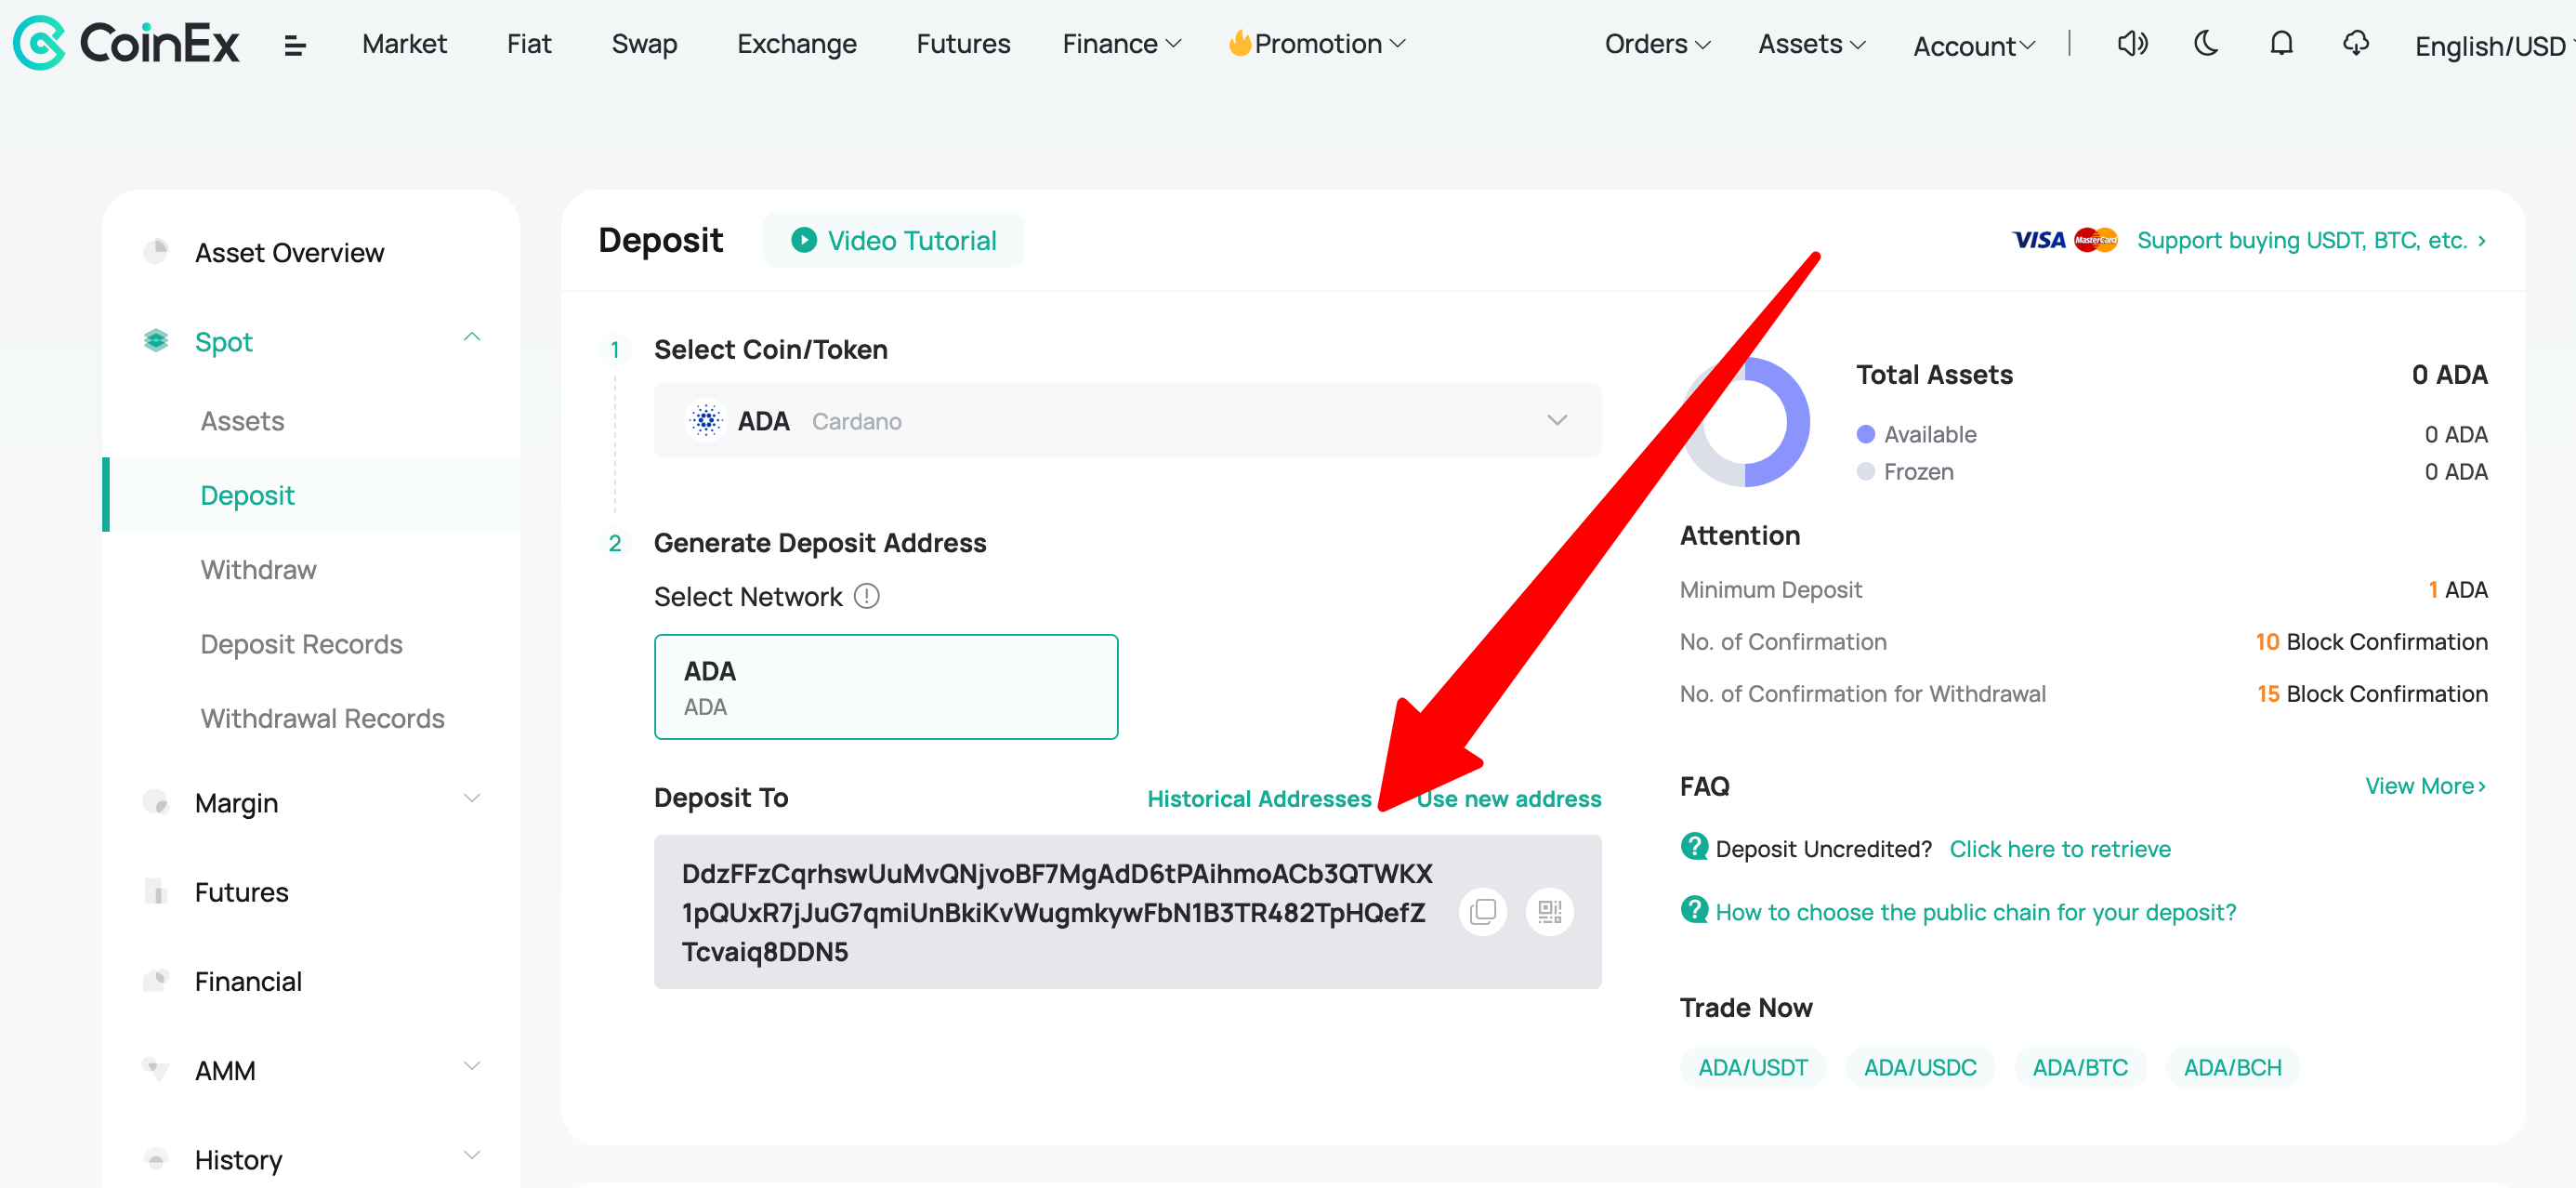Click Historical Addresses link
The height and width of the screenshot is (1188, 2576).
pos(1260,799)
